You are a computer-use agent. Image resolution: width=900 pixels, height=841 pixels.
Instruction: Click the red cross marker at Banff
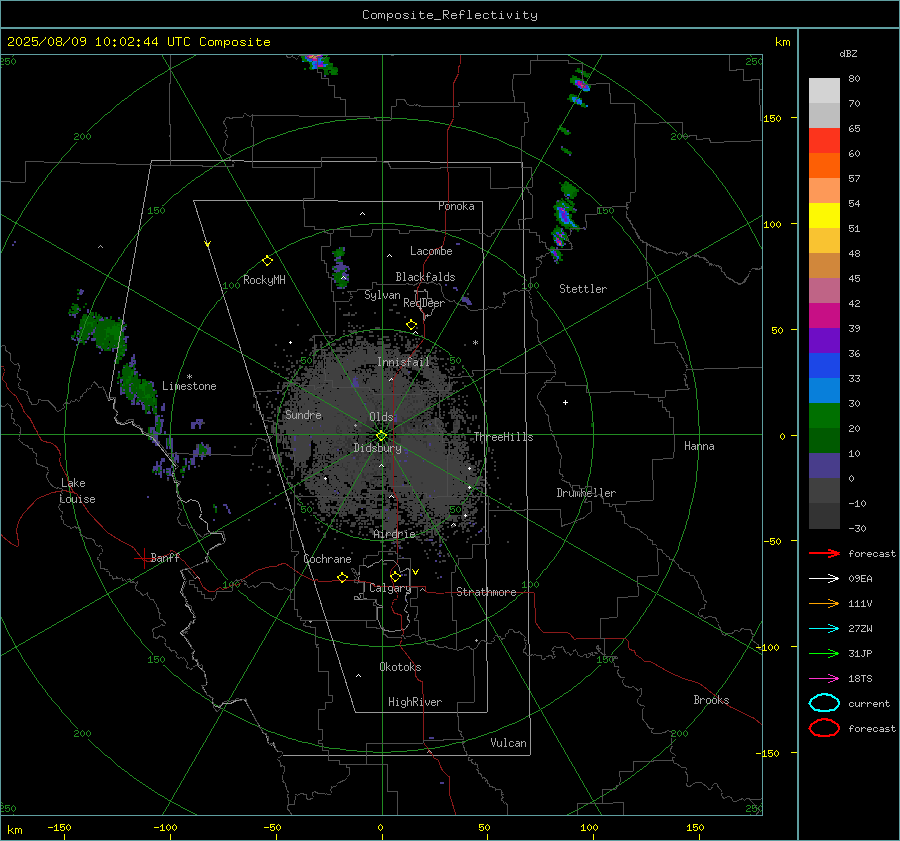point(143,558)
